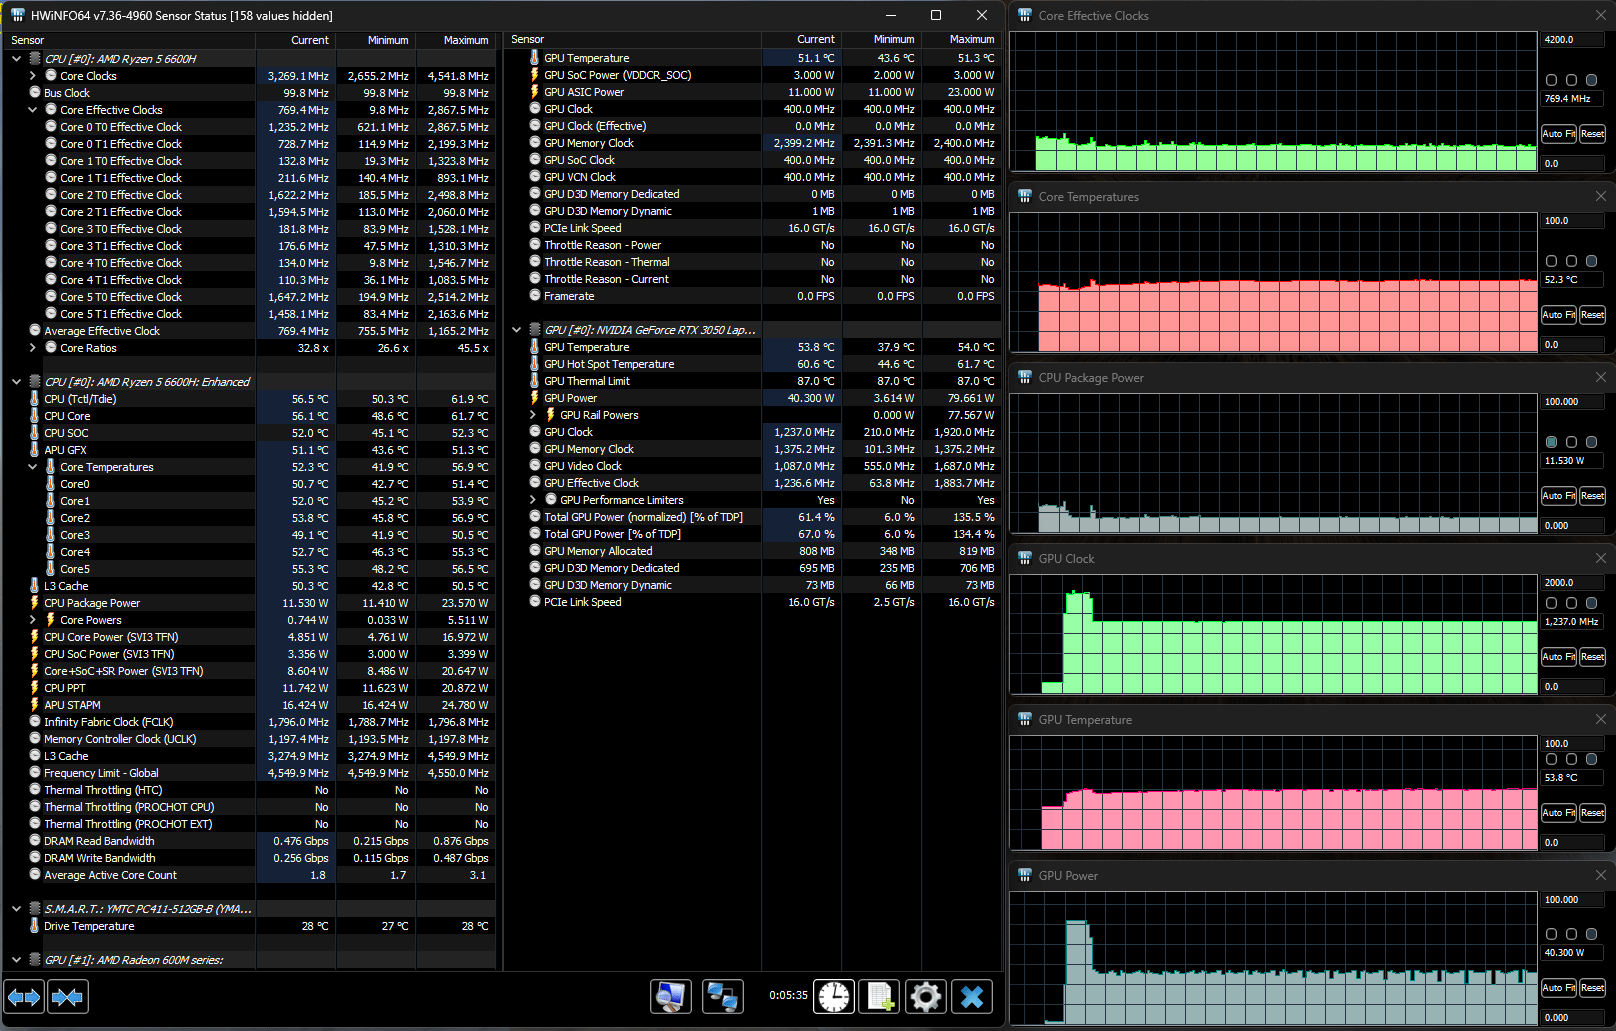Click the 0:05:35 elapsed time readout
1616x1031 pixels.
[788, 996]
